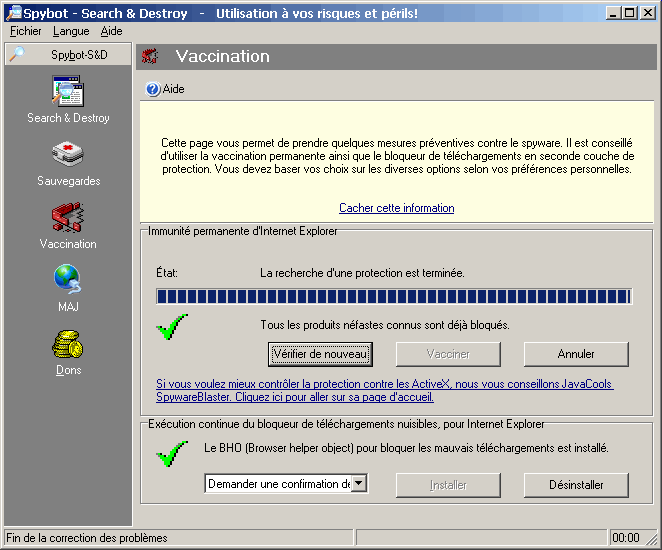Close the Spybot window
The width and height of the screenshot is (662, 550).
pos(648,13)
